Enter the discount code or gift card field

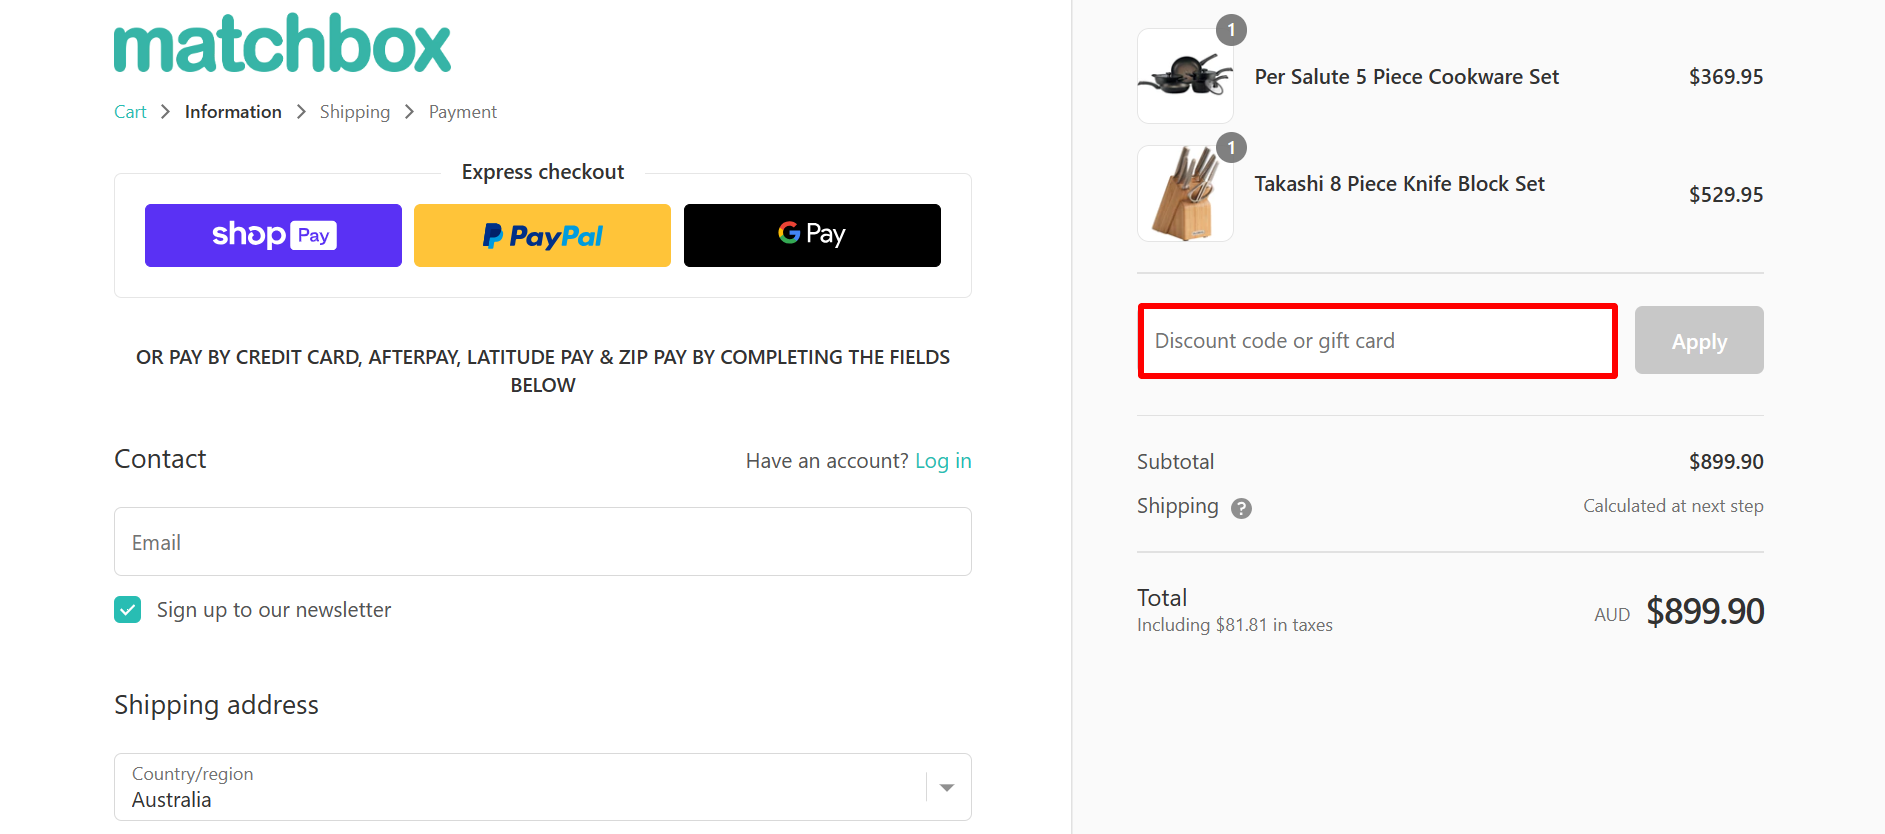1377,340
